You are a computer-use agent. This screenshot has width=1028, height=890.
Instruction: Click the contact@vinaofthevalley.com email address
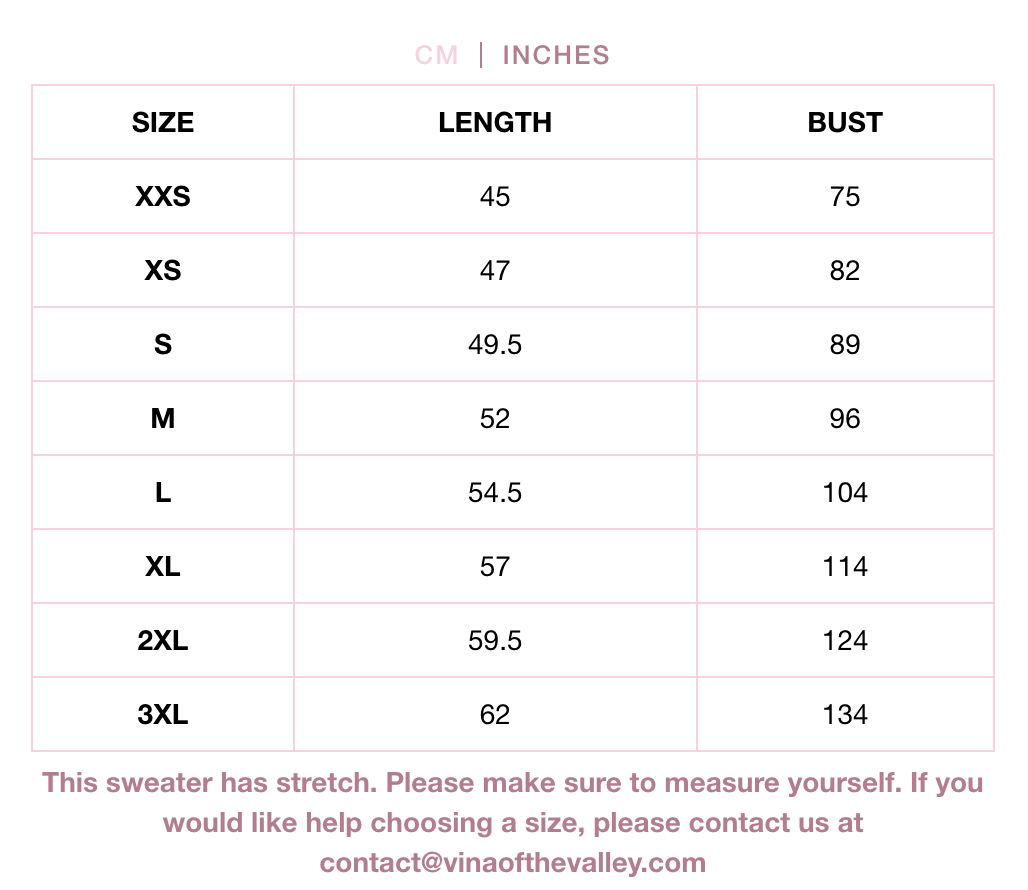[x=513, y=862]
